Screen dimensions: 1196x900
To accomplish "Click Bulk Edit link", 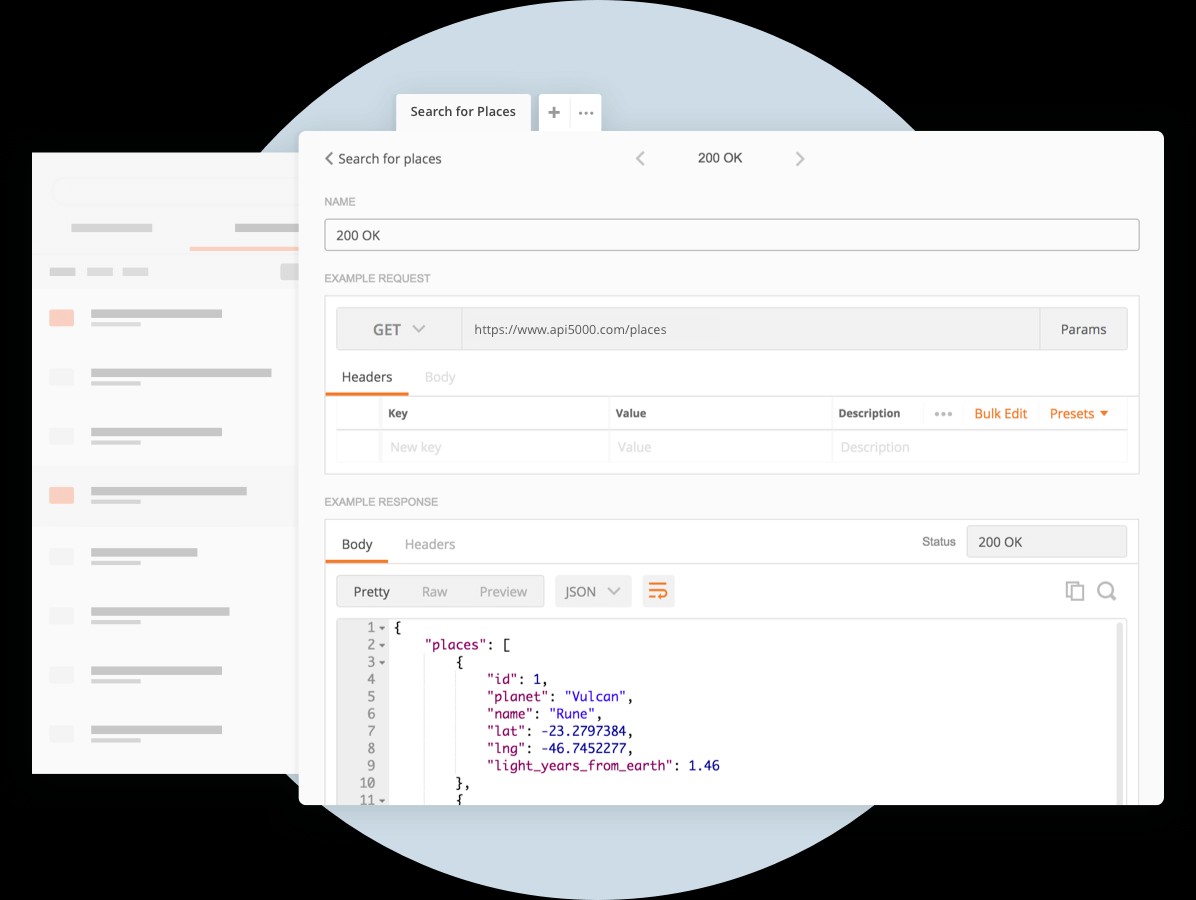I will 1000,414.
